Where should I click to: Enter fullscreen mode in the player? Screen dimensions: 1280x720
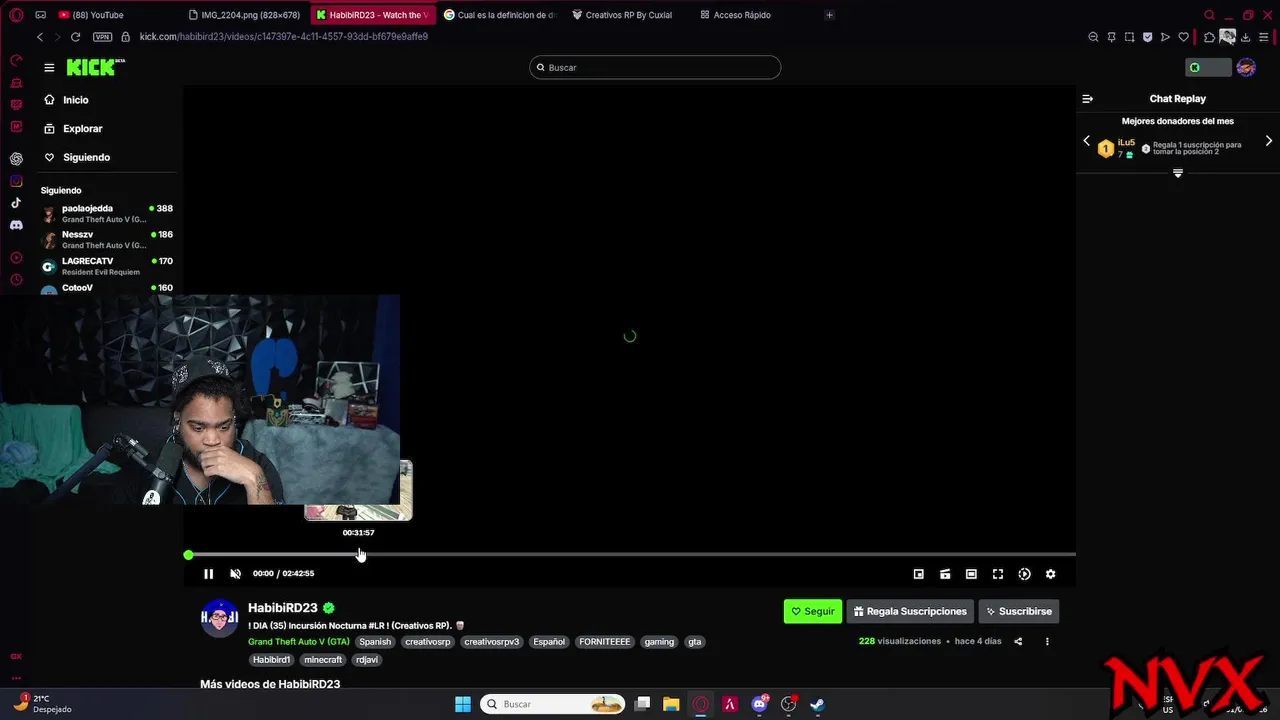[x=997, y=574]
